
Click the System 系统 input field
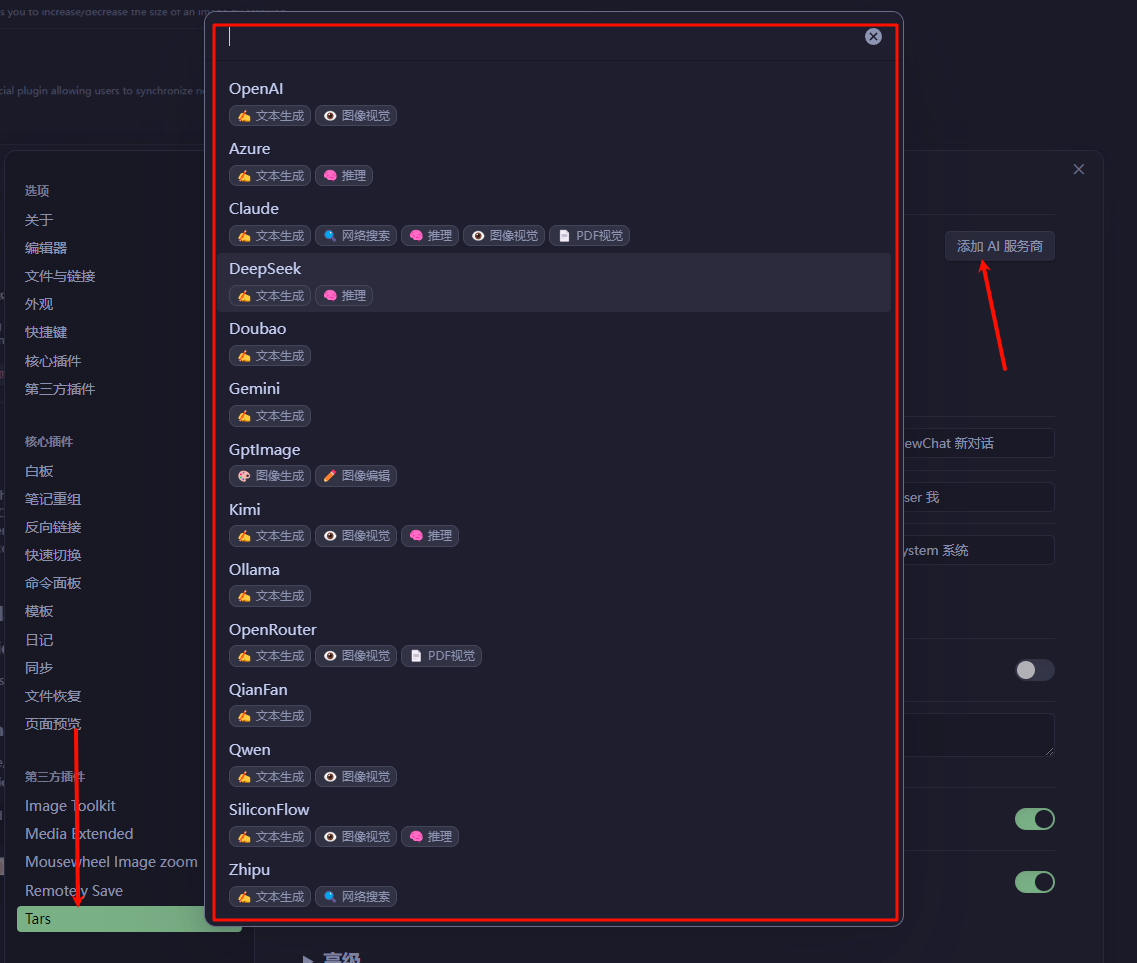[x=977, y=550]
